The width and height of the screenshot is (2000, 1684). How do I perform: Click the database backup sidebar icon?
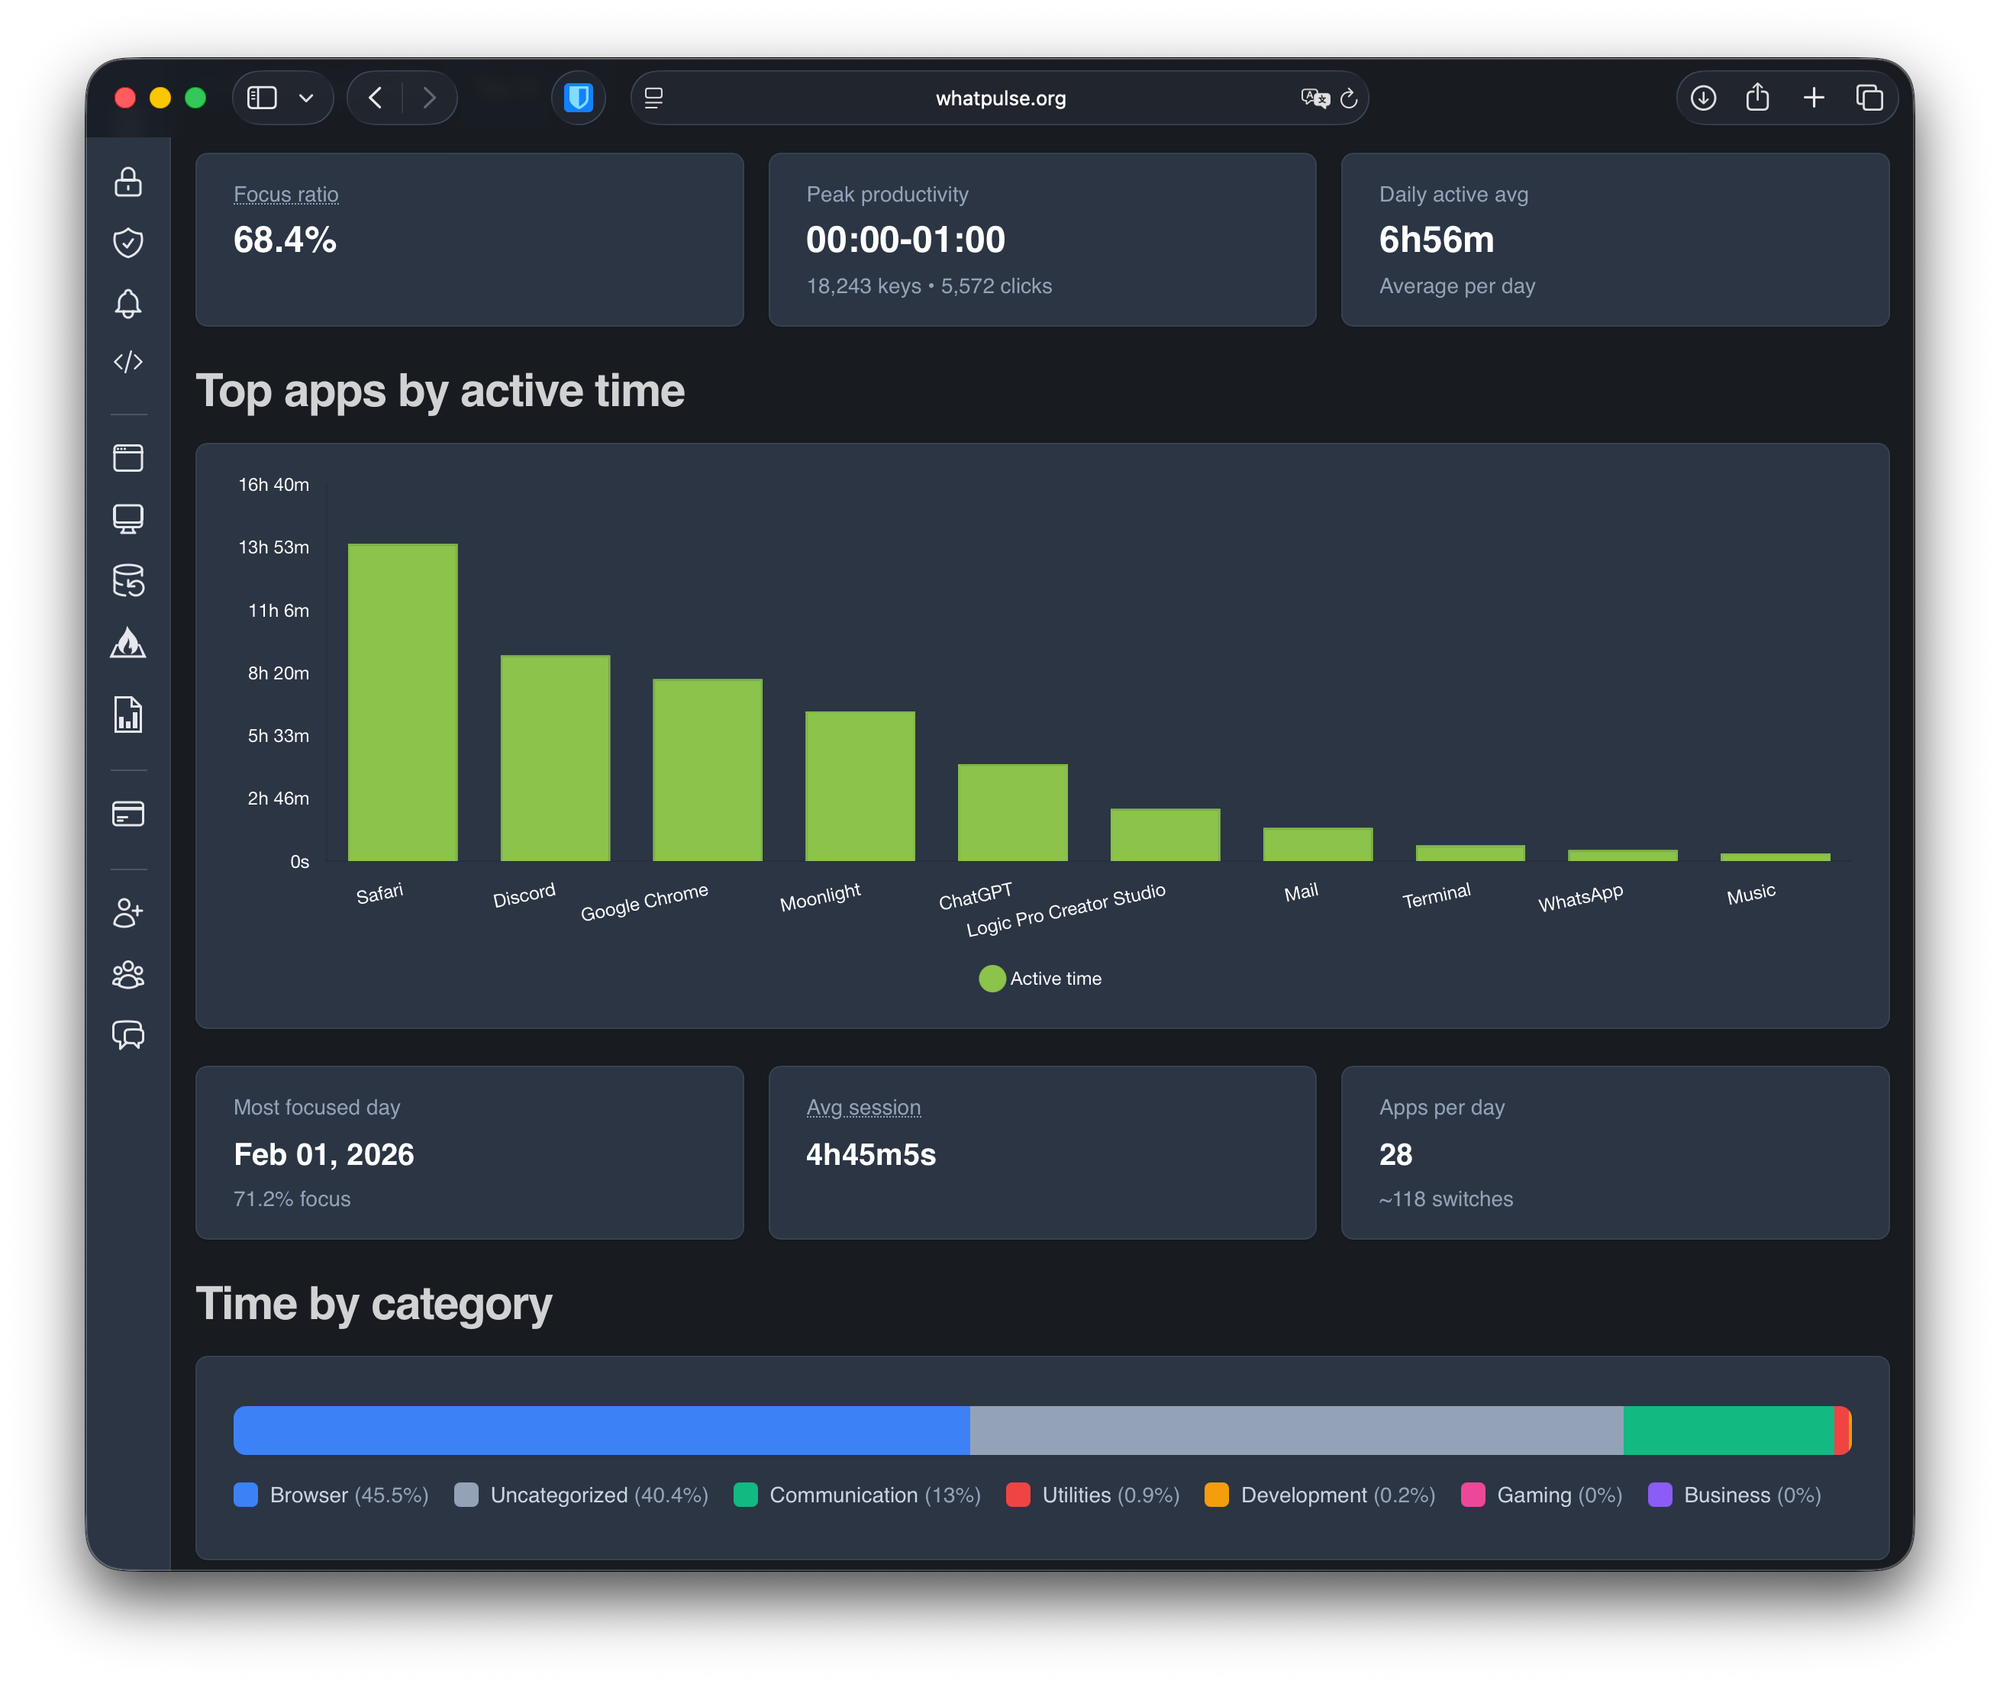128,581
